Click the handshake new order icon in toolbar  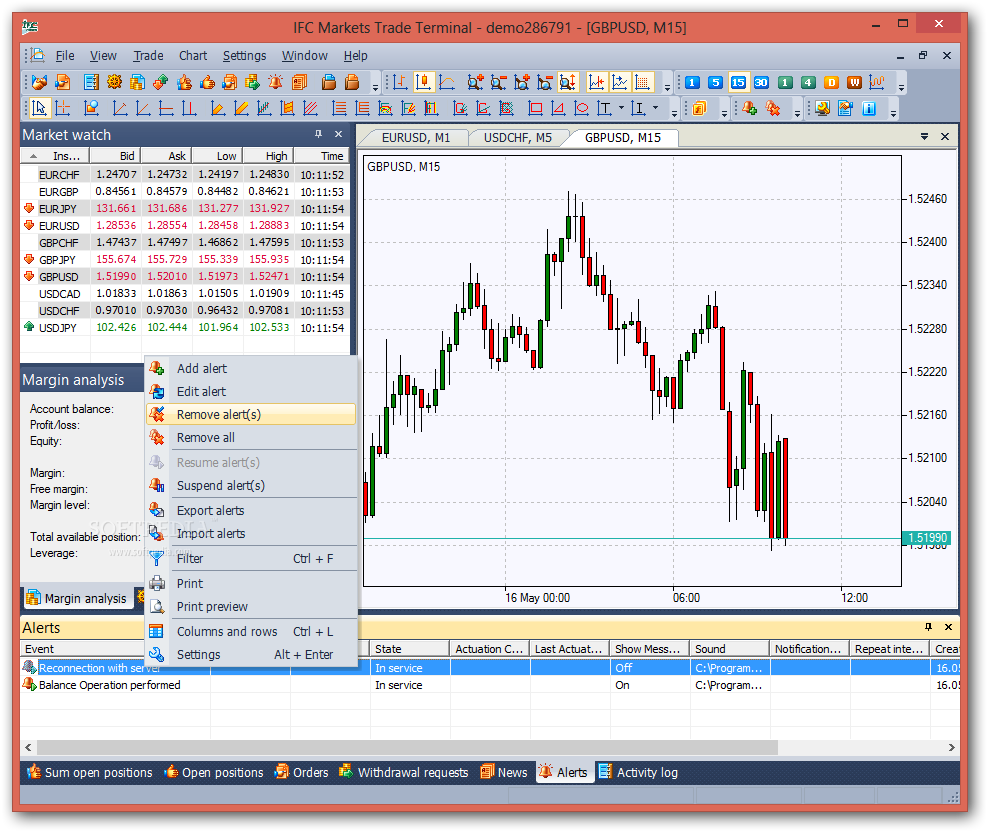40,83
